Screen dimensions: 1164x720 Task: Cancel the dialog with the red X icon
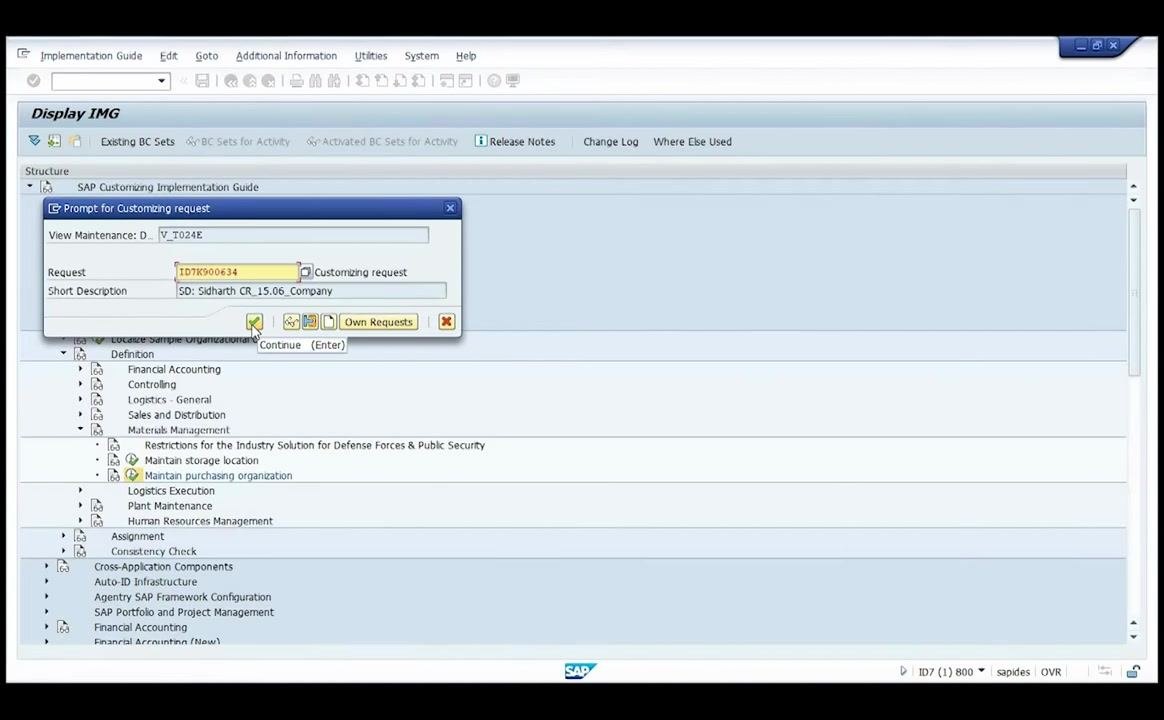pyautogui.click(x=446, y=321)
